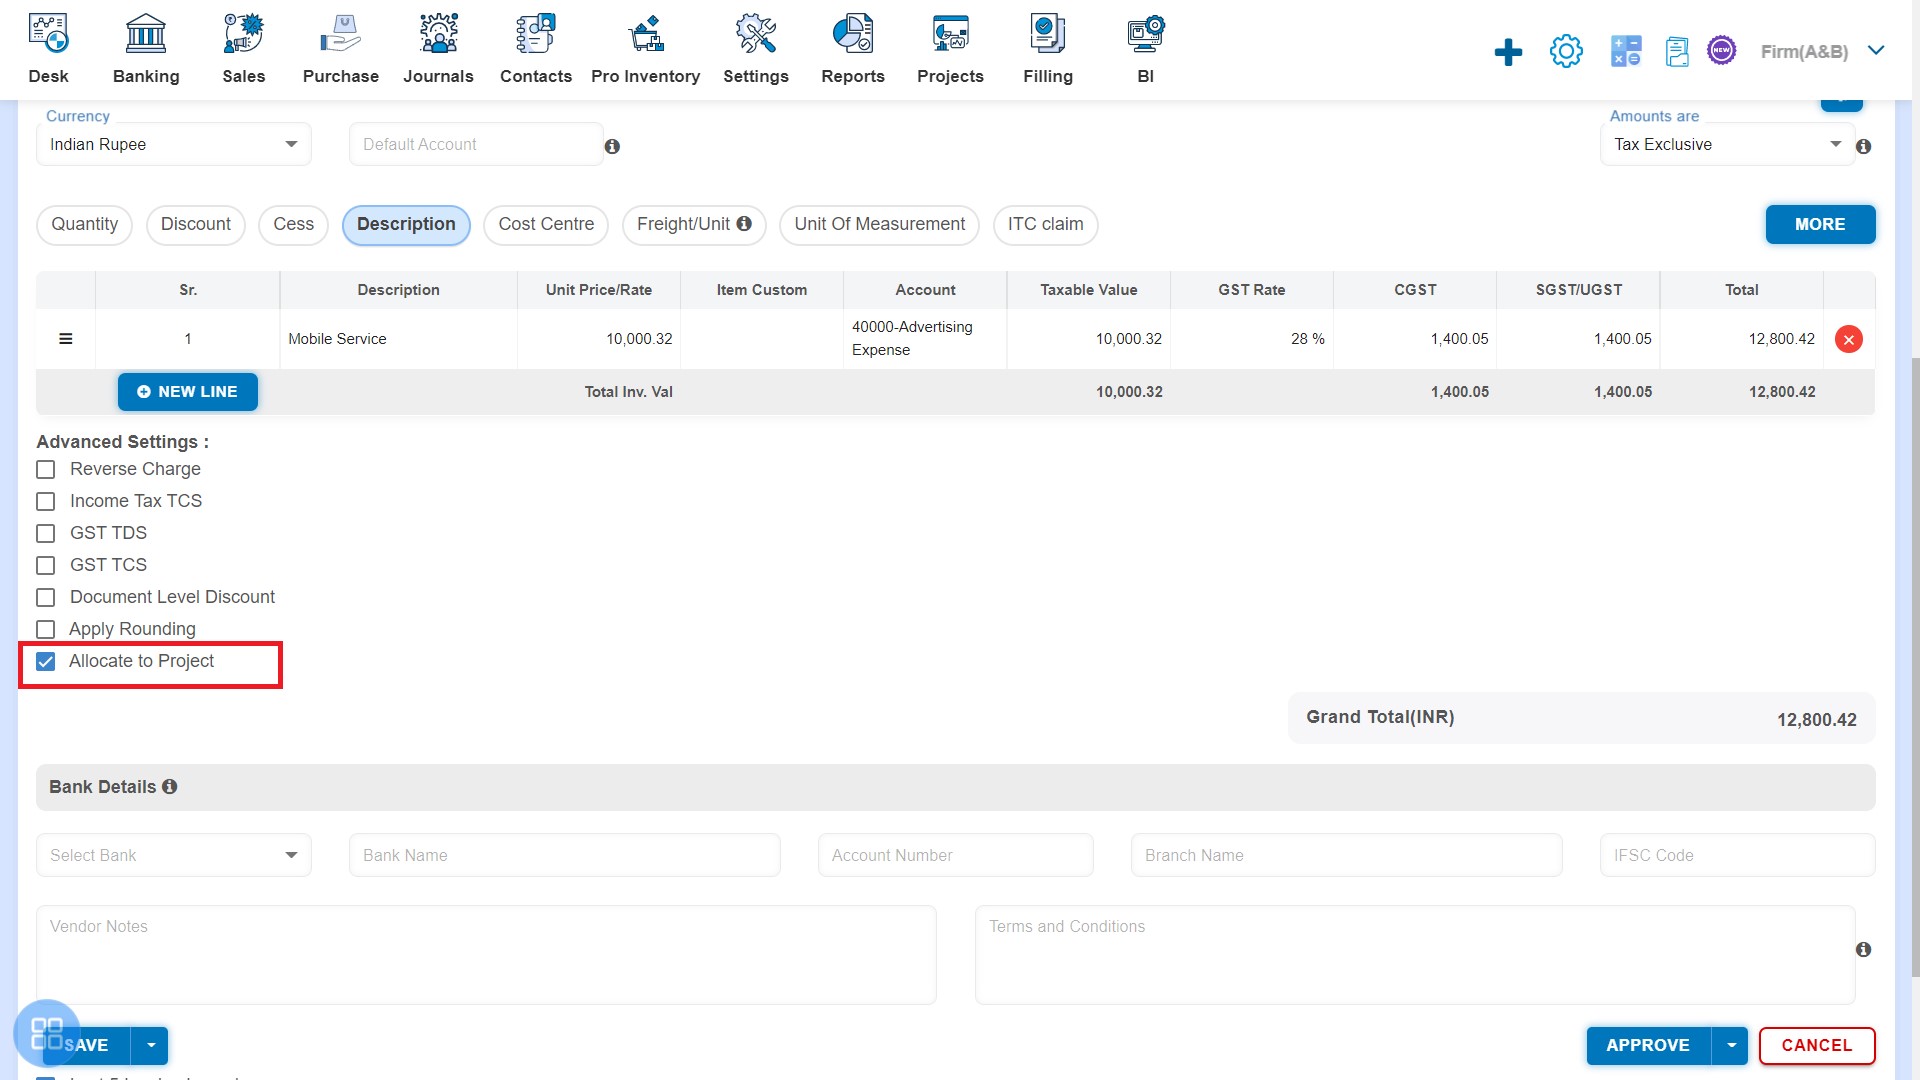Enable Allocate to Project checkbox
The image size is (1920, 1080).
pyautogui.click(x=47, y=661)
